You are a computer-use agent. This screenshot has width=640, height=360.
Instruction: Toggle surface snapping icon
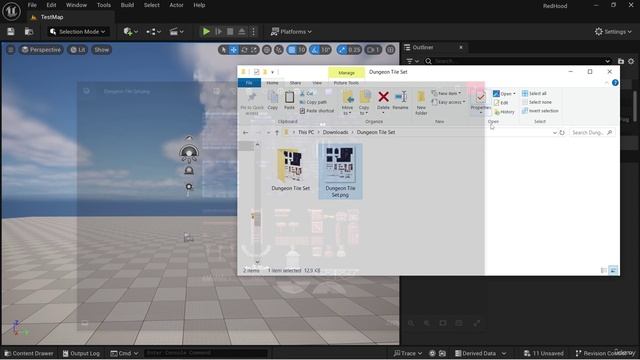point(279,50)
